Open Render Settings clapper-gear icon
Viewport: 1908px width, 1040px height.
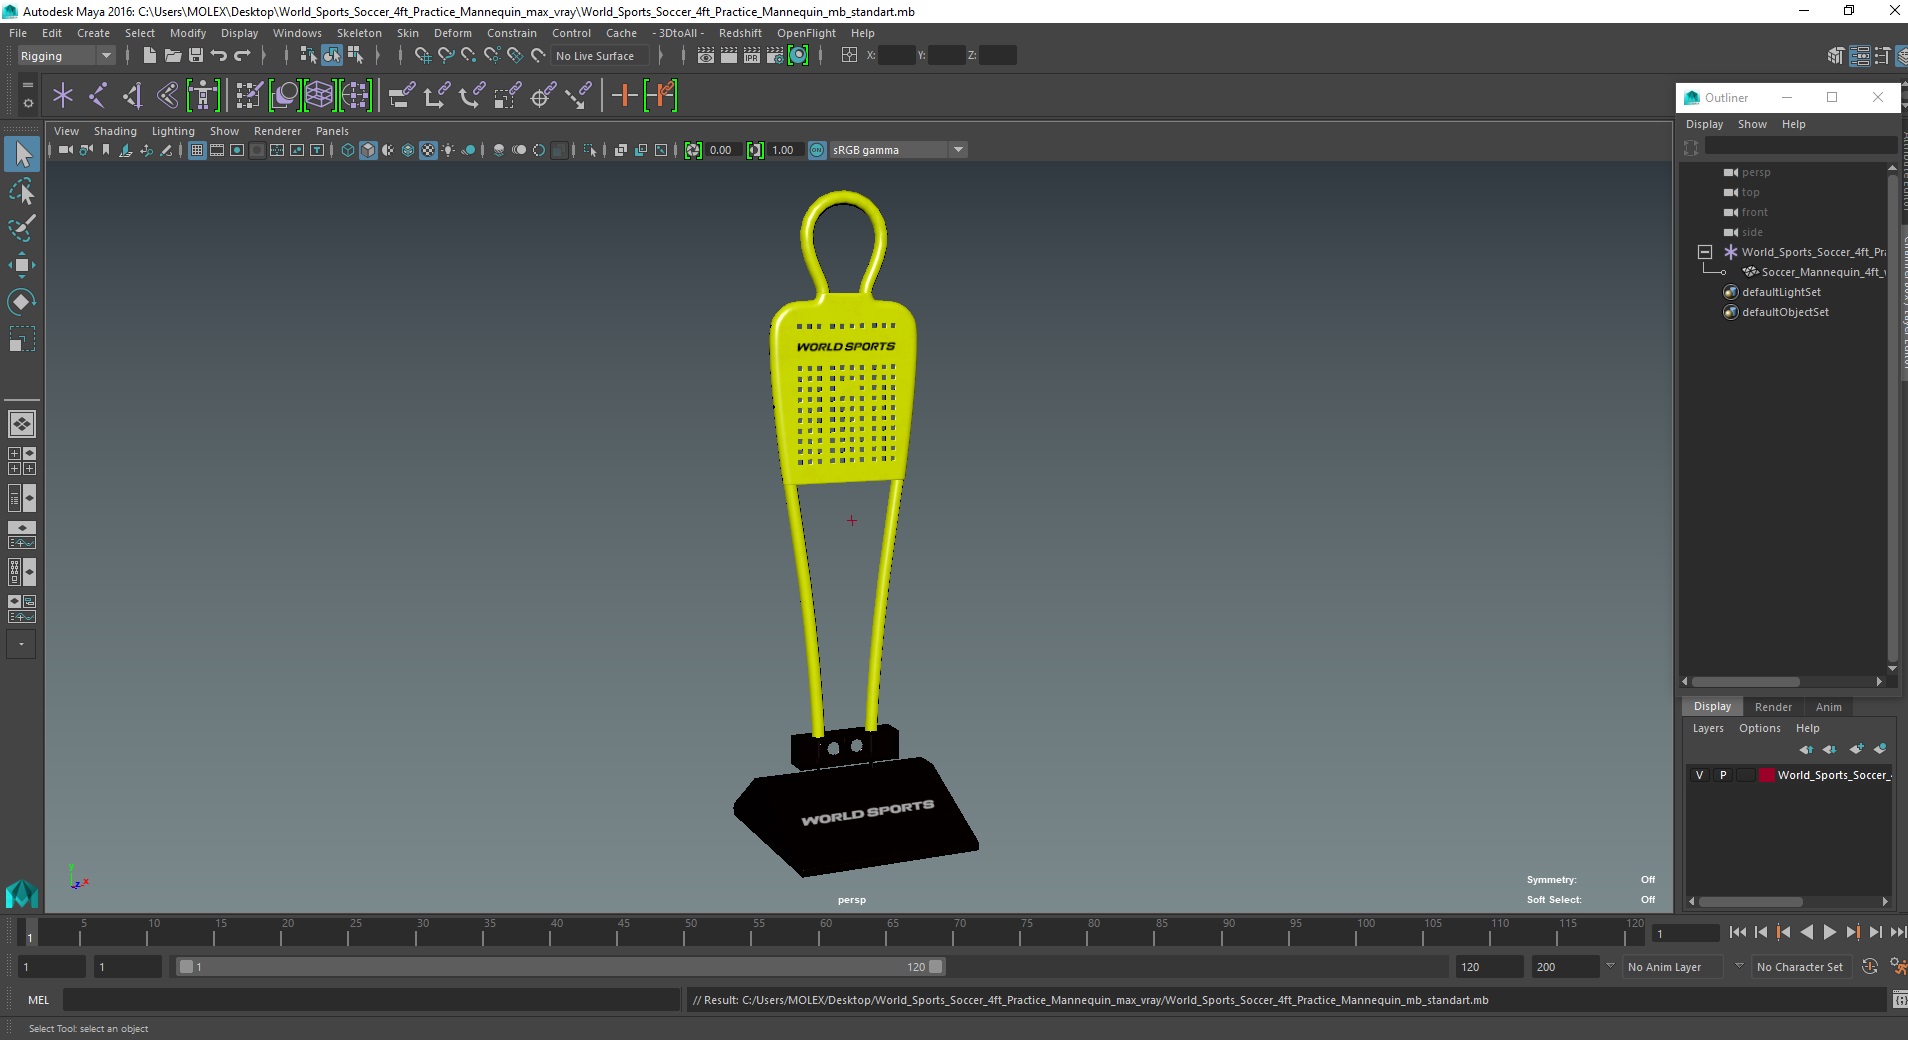tap(775, 56)
